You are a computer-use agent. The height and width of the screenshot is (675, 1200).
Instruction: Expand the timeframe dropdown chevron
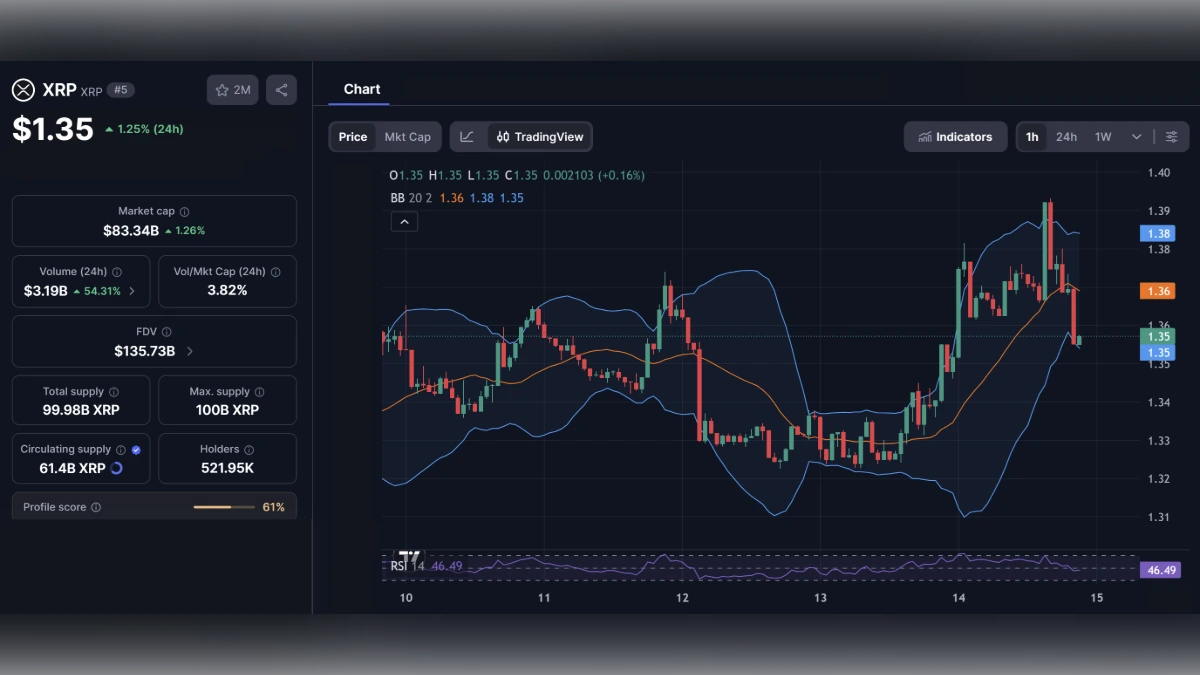pos(1134,136)
